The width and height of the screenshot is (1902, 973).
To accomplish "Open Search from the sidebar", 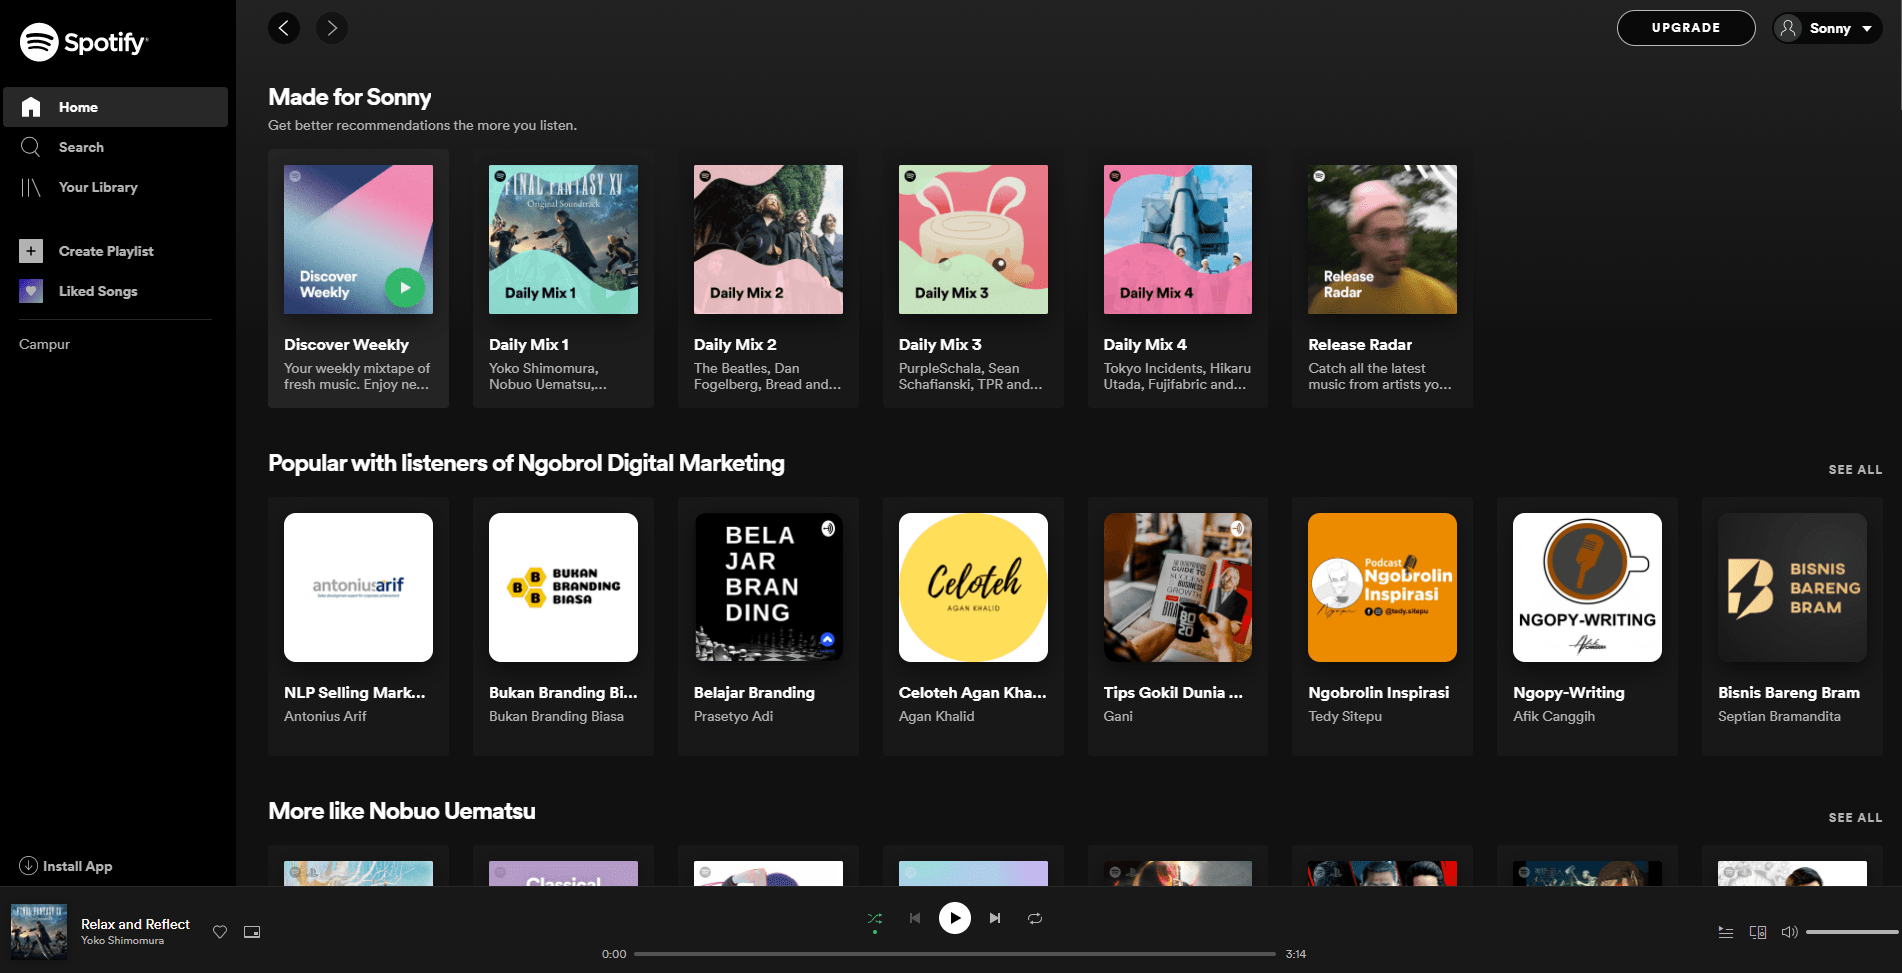I will point(115,147).
